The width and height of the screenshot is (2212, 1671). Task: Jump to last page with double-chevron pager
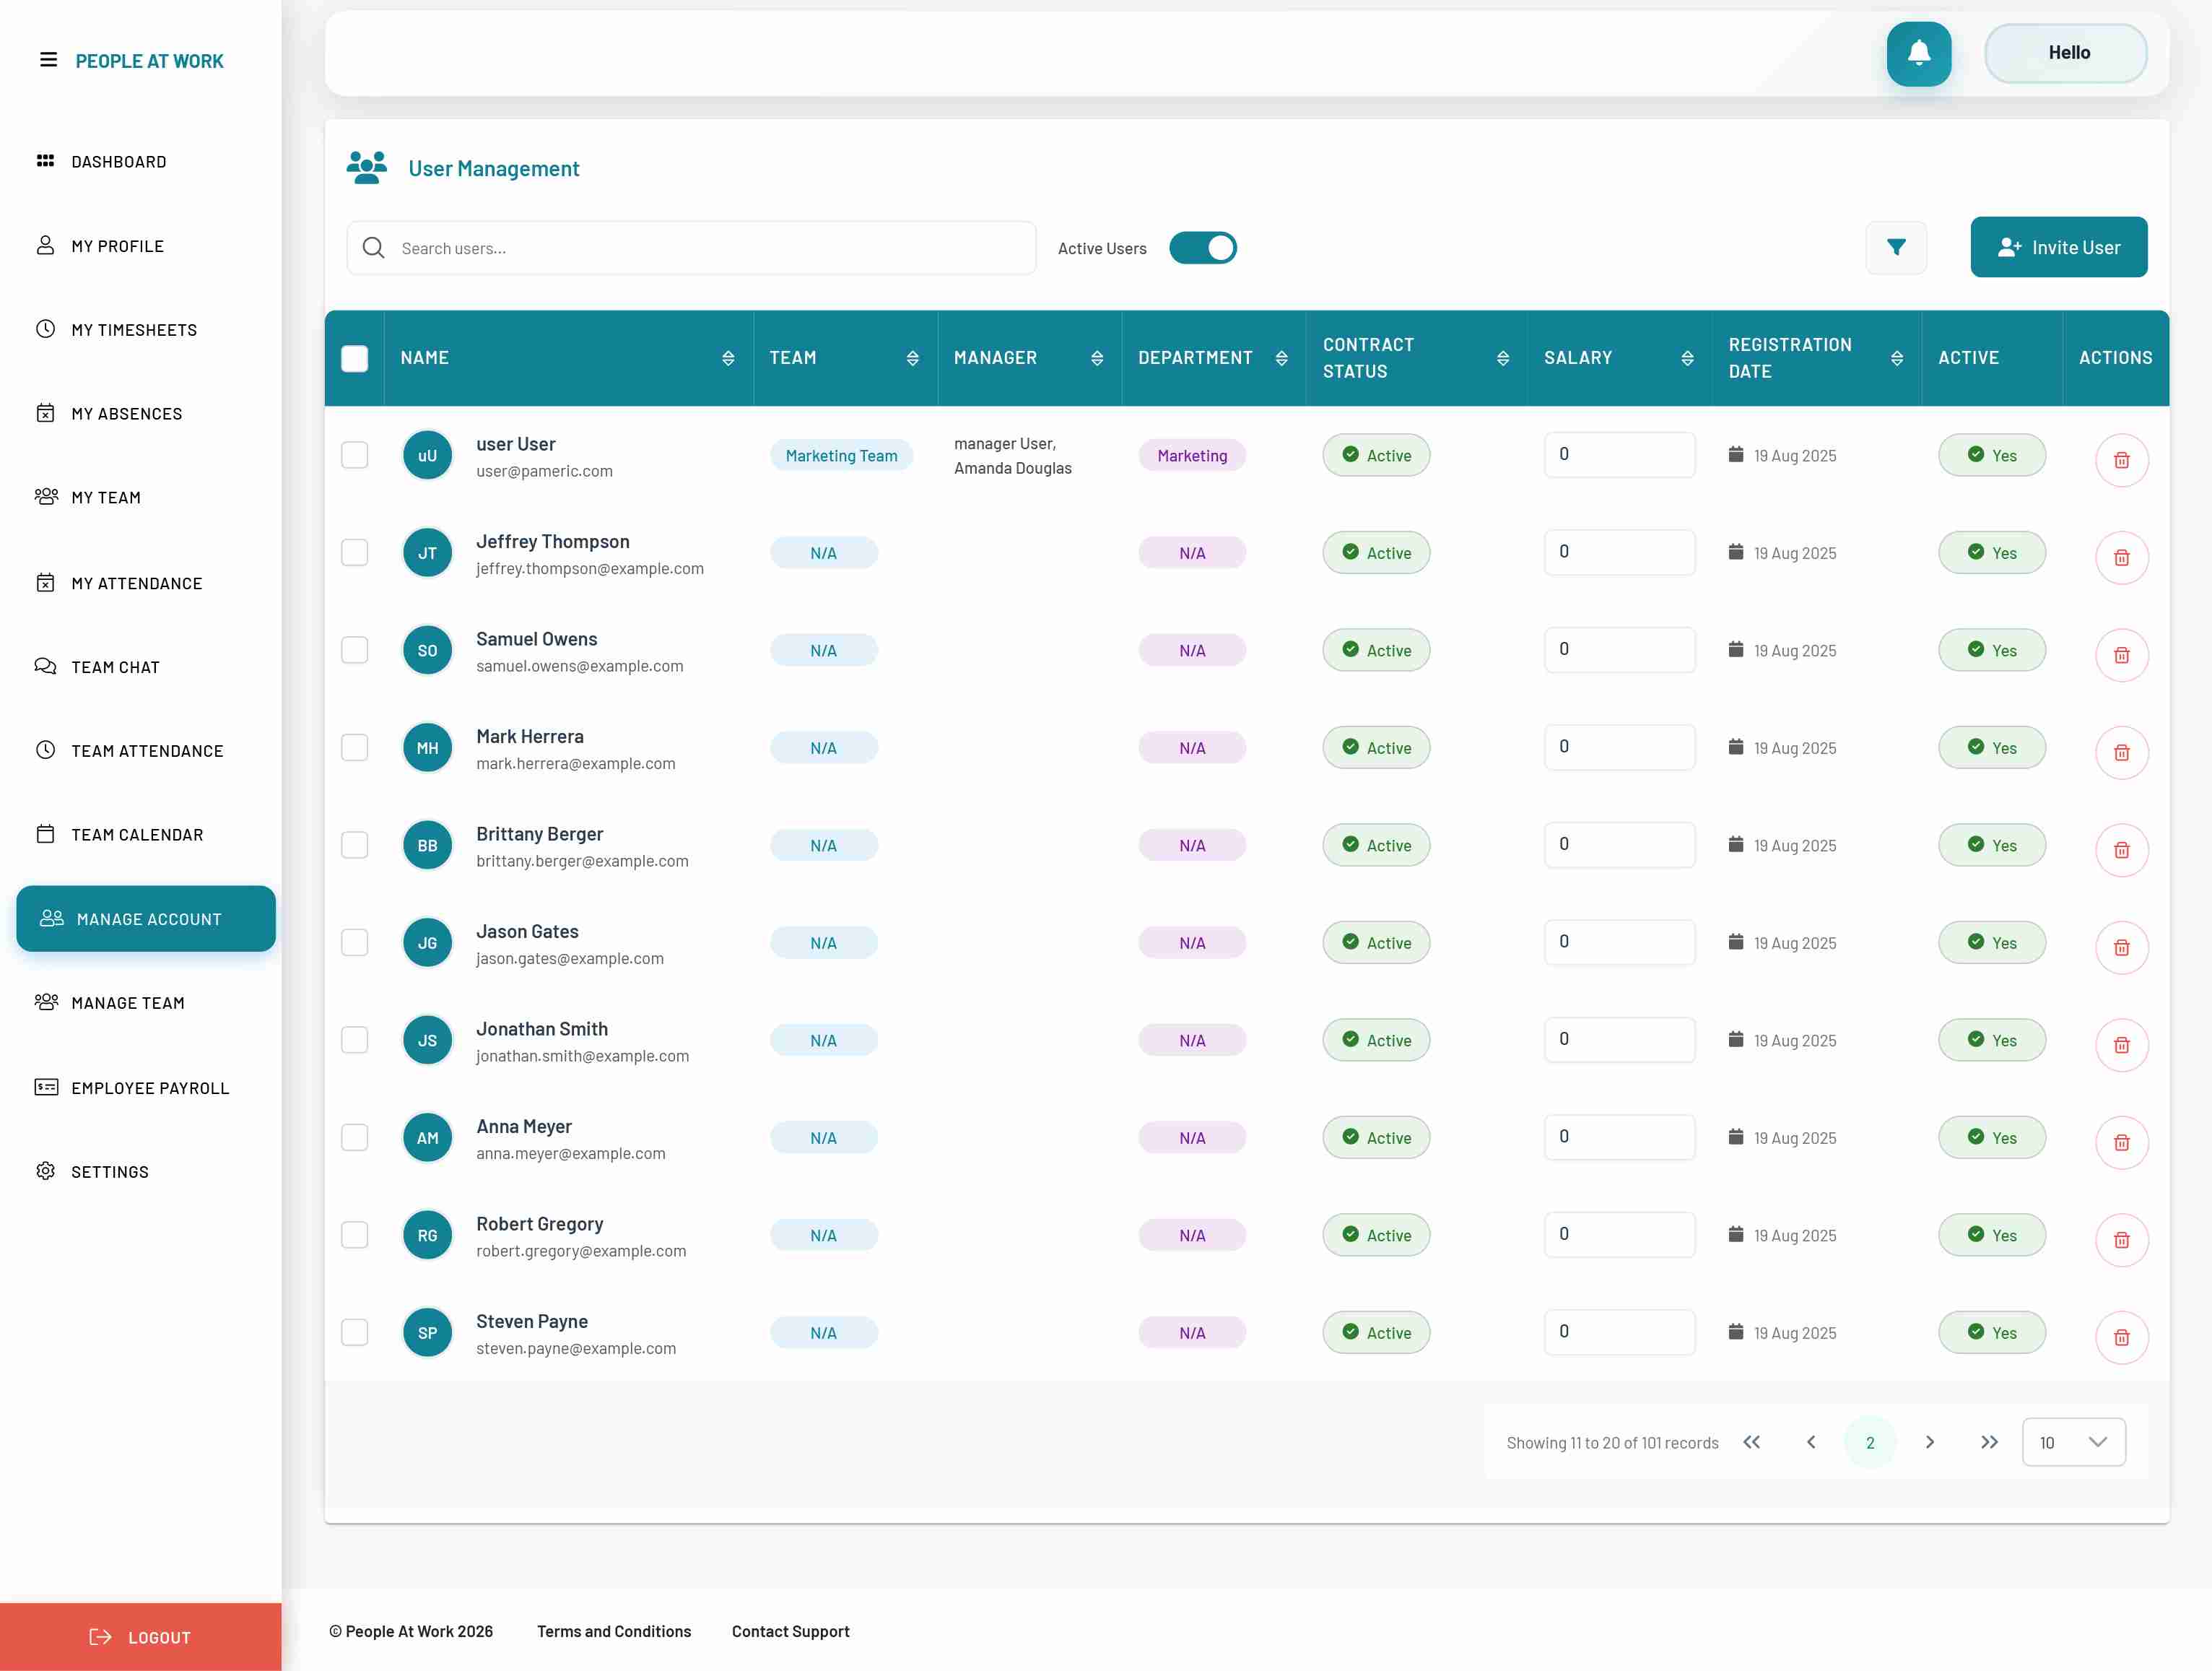1989,1442
